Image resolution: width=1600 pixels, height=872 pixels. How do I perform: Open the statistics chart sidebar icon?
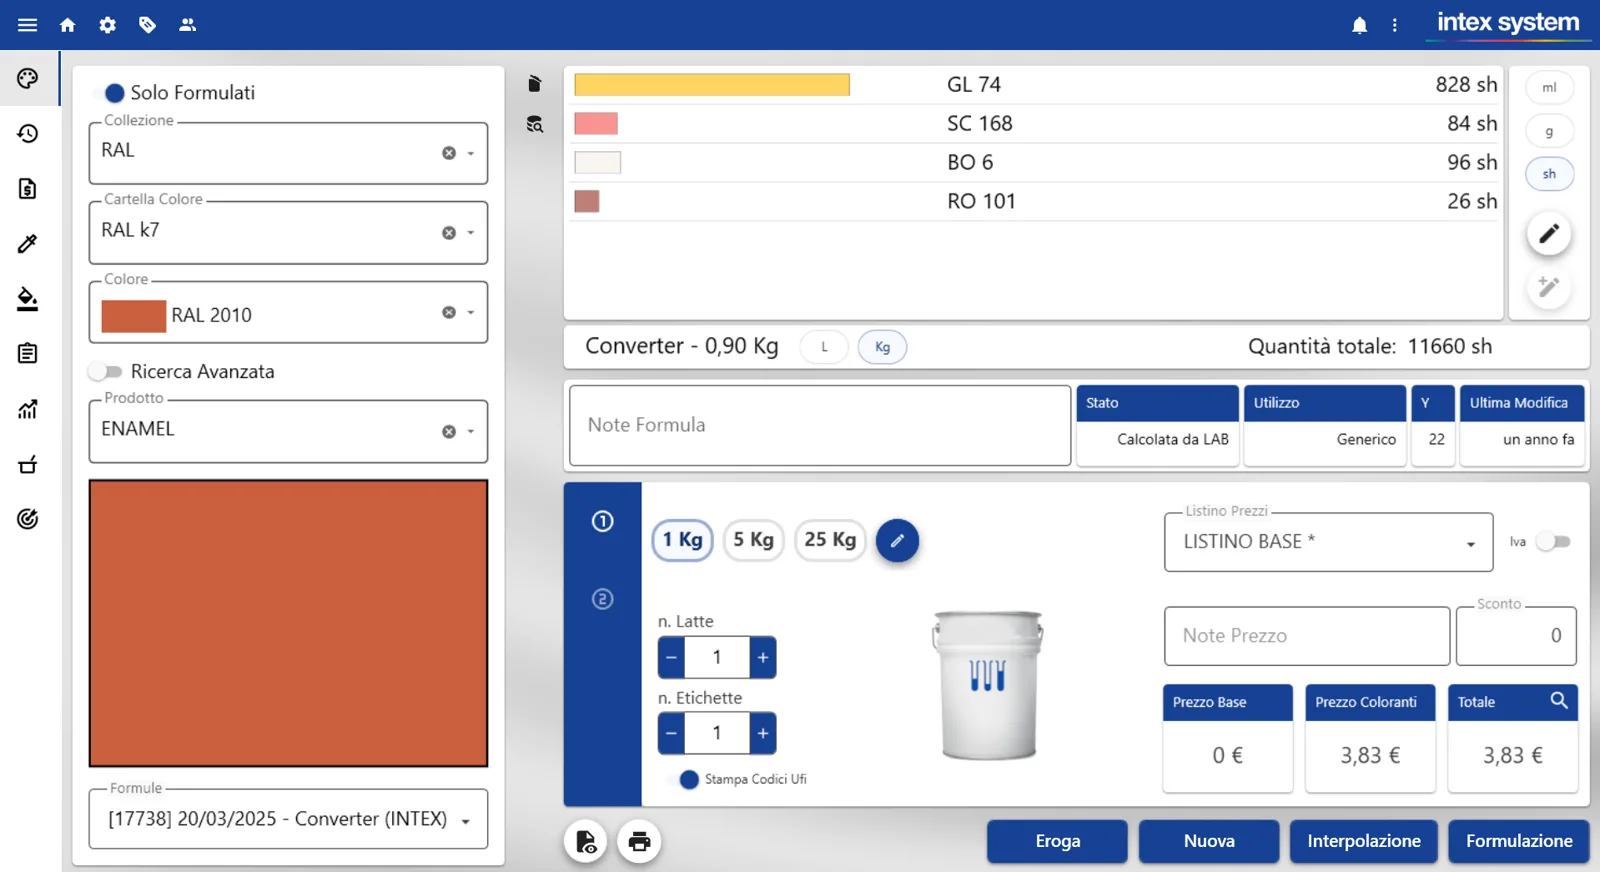pos(28,409)
